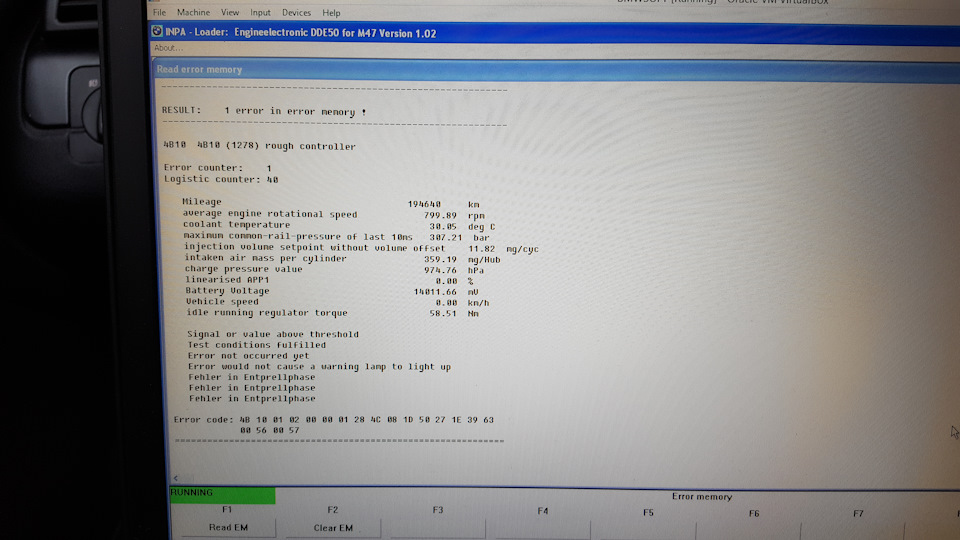Click the left scroll arrow at bottom

point(176,478)
